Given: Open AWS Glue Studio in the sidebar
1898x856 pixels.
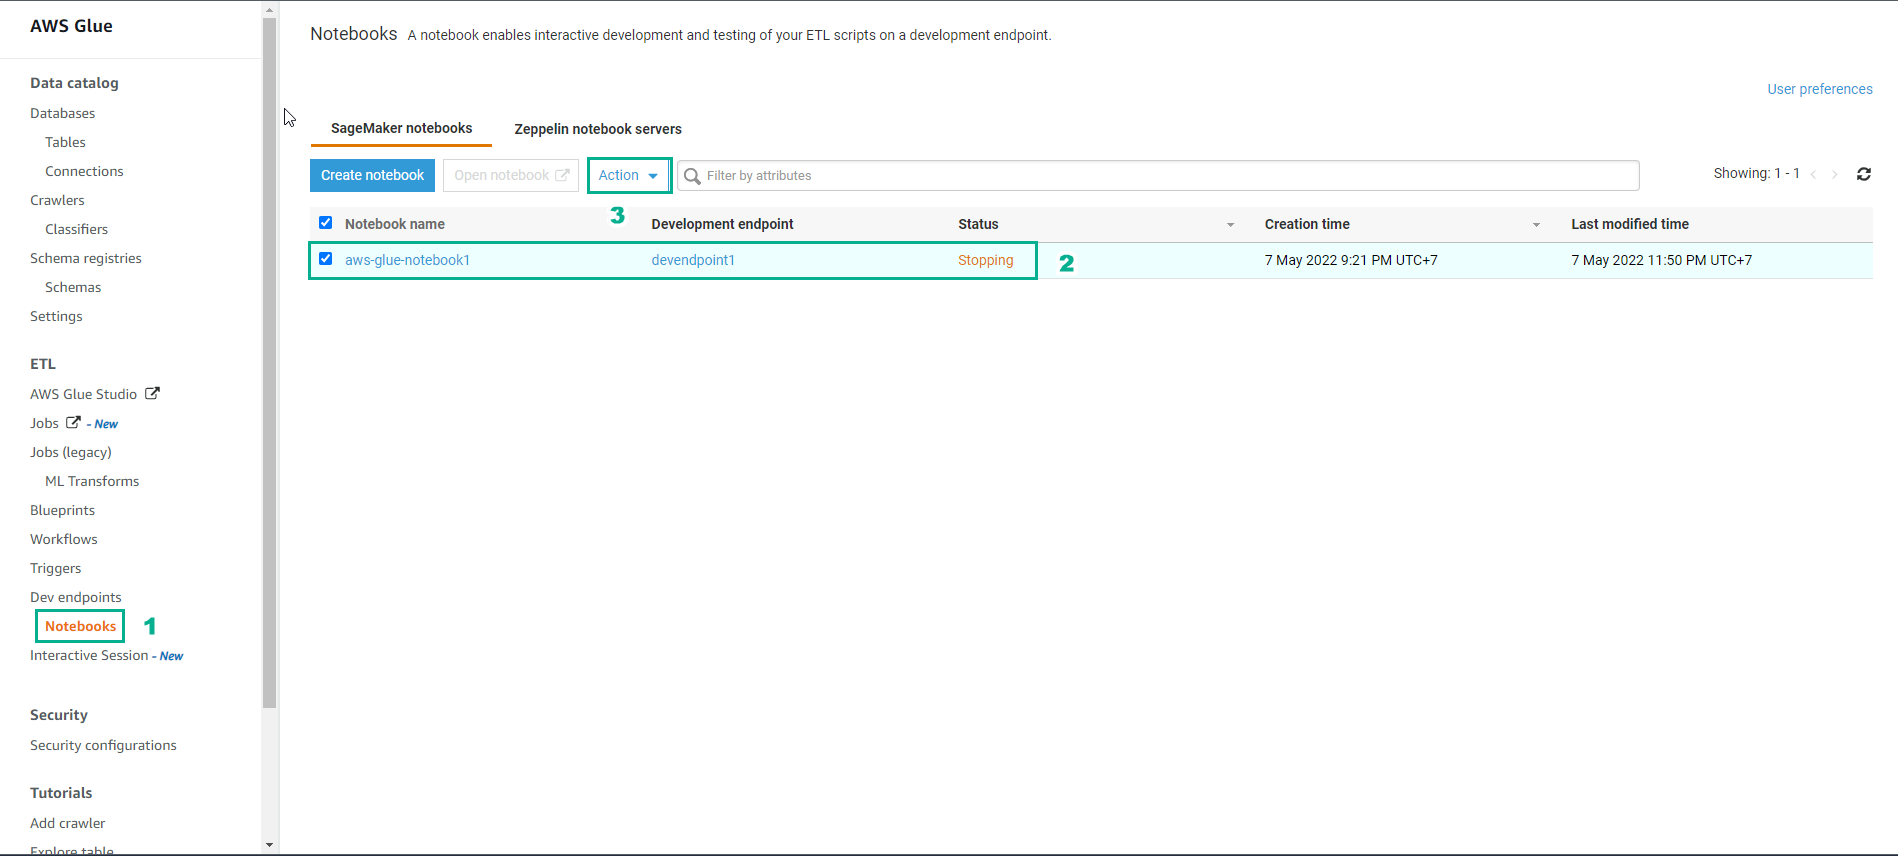Looking at the screenshot, I should [x=83, y=394].
